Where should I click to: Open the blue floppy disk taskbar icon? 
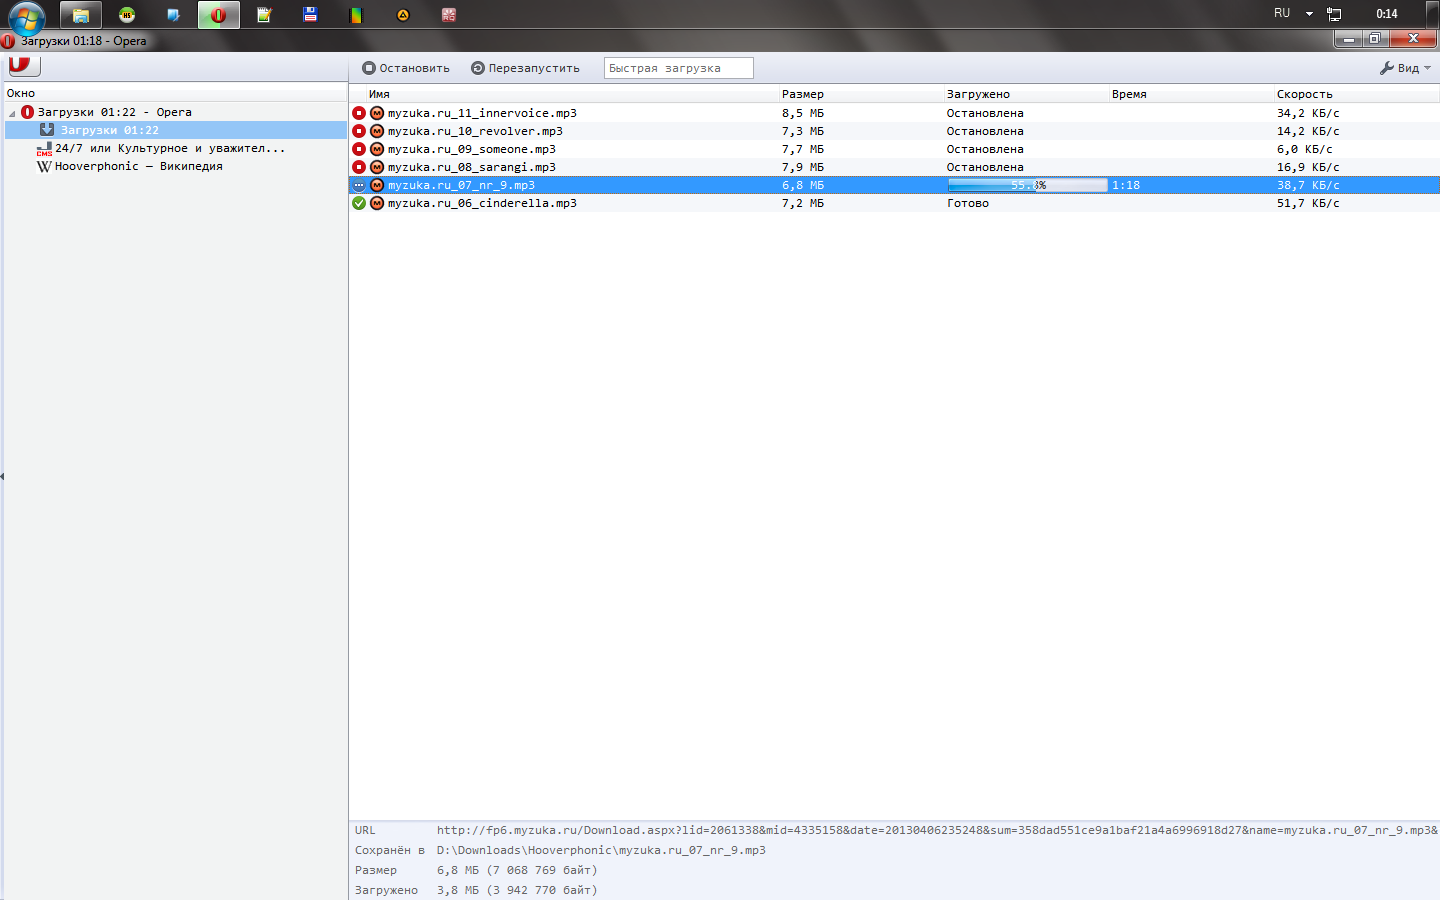pos(310,15)
